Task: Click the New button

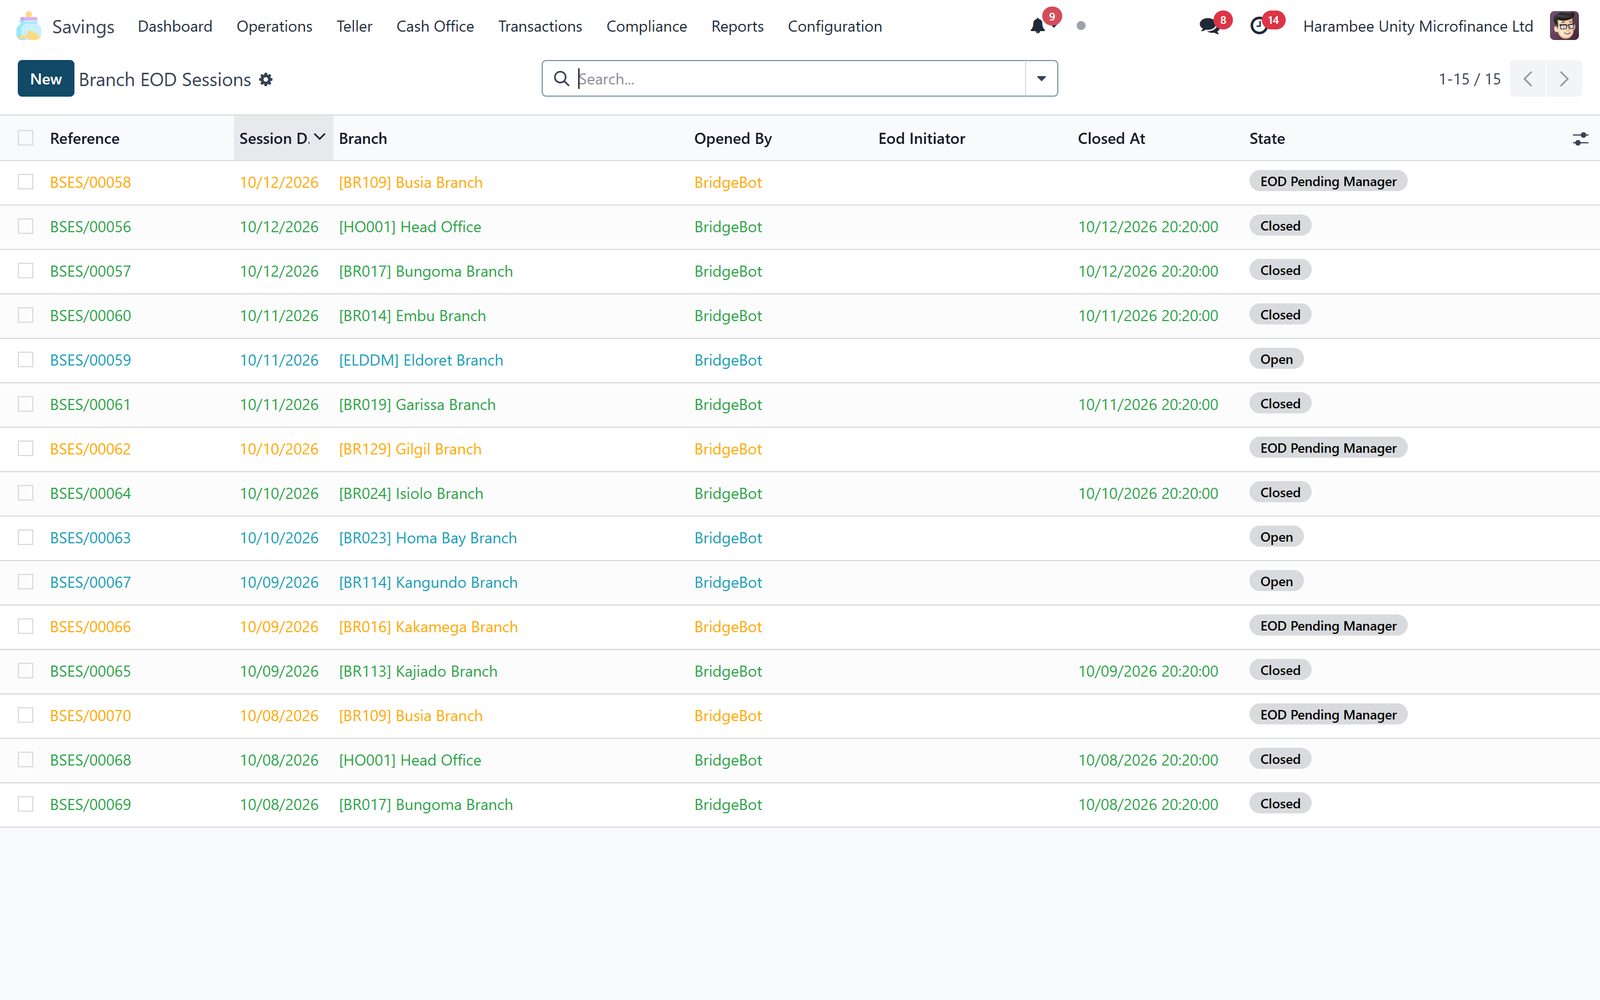Action: tap(46, 79)
